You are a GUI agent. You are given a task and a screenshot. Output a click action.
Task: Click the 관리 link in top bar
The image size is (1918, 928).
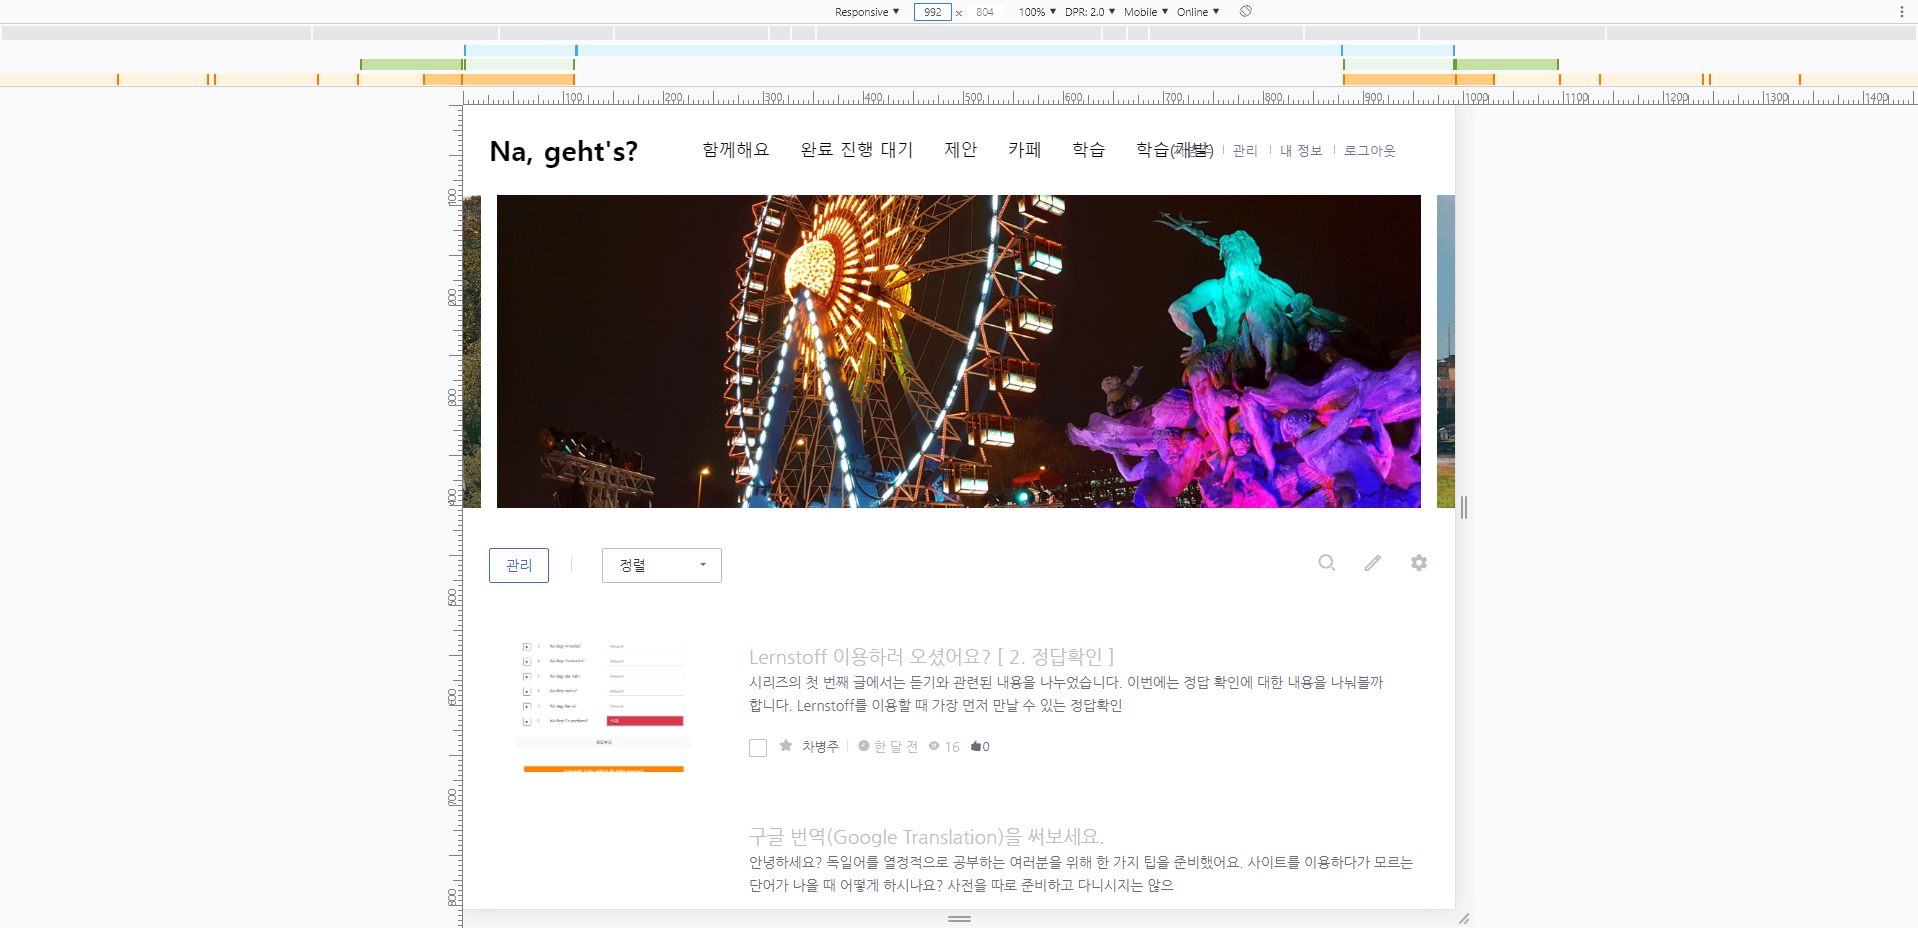[1245, 150]
